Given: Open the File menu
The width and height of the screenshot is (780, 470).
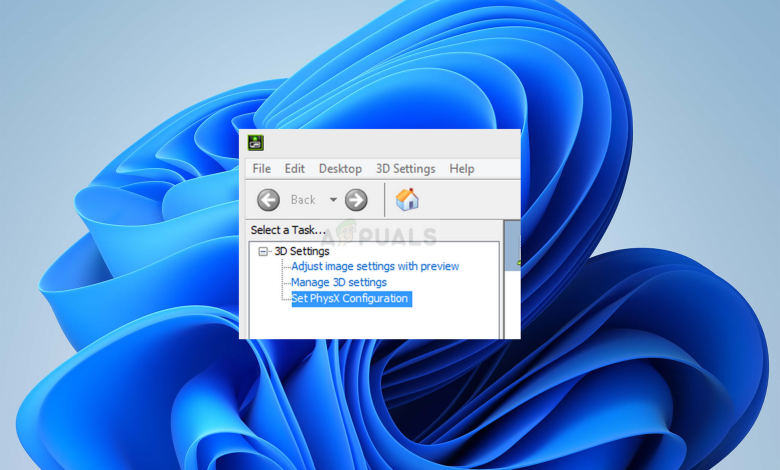Looking at the screenshot, I should 262,169.
